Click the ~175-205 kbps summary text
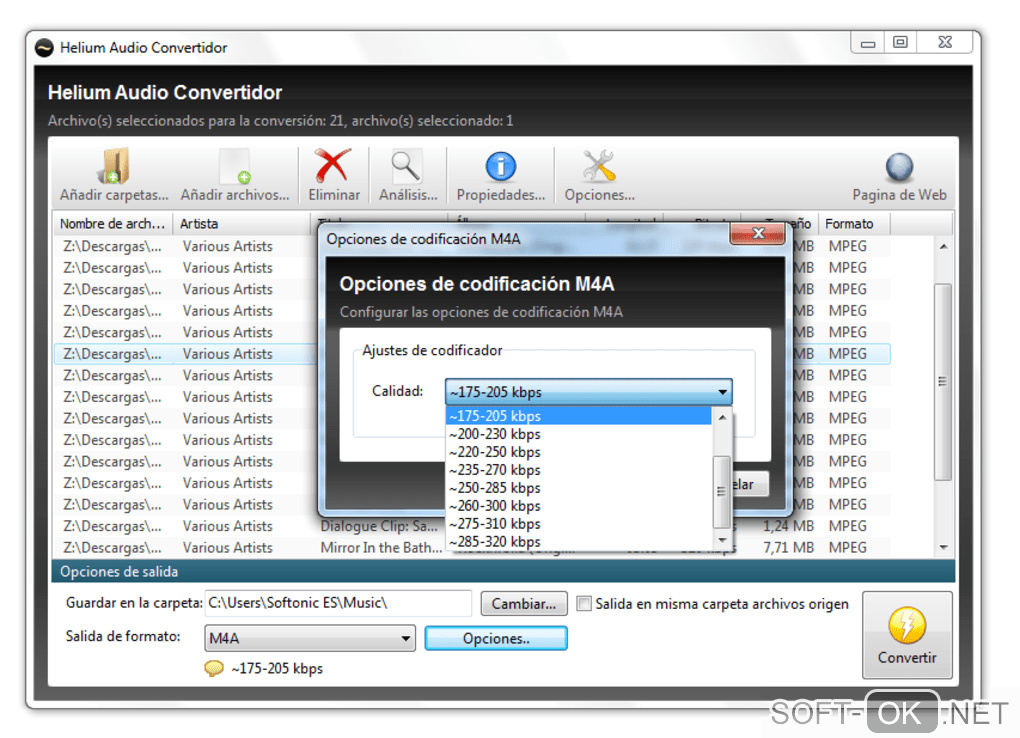Image resolution: width=1020 pixels, height=738 pixels. [277, 668]
